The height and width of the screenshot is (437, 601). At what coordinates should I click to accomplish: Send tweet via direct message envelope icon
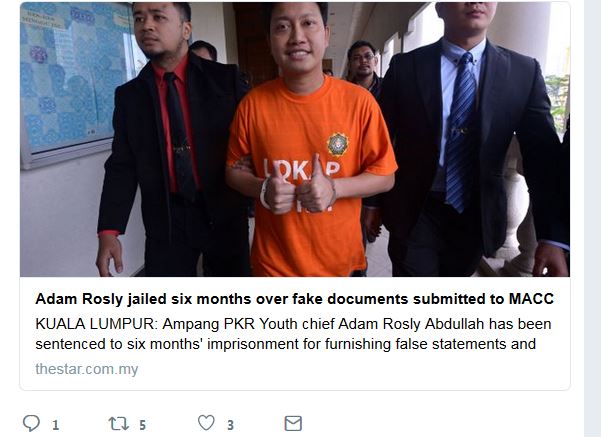pos(293,424)
